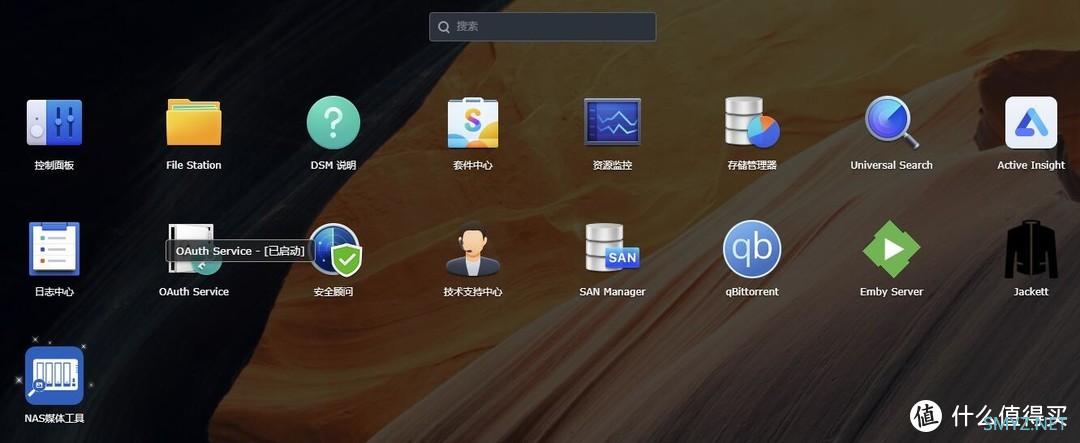Click the NAS媒体工具 label text
This screenshot has width=1080, height=443.
(x=54, y=419)
